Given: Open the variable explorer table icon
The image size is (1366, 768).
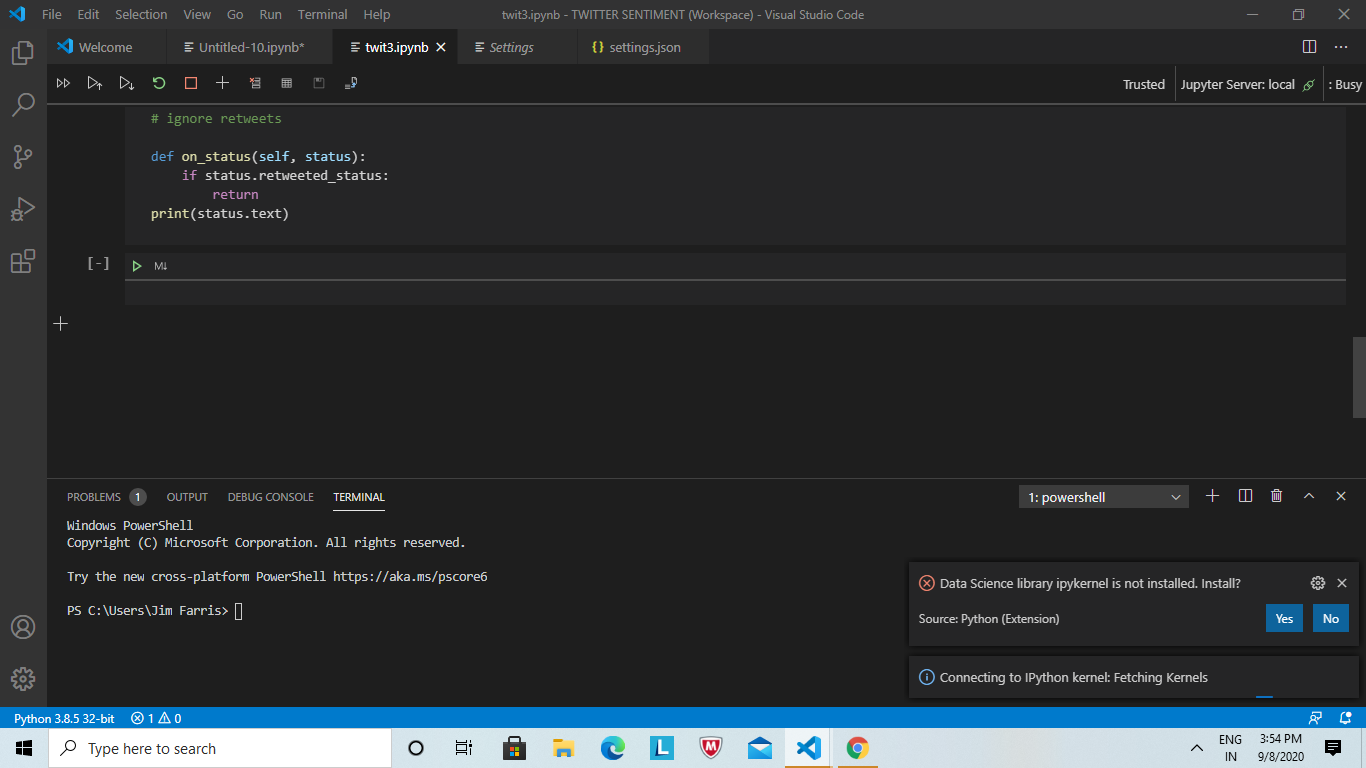Looking at the screenshot, I should tap(287, 84).
